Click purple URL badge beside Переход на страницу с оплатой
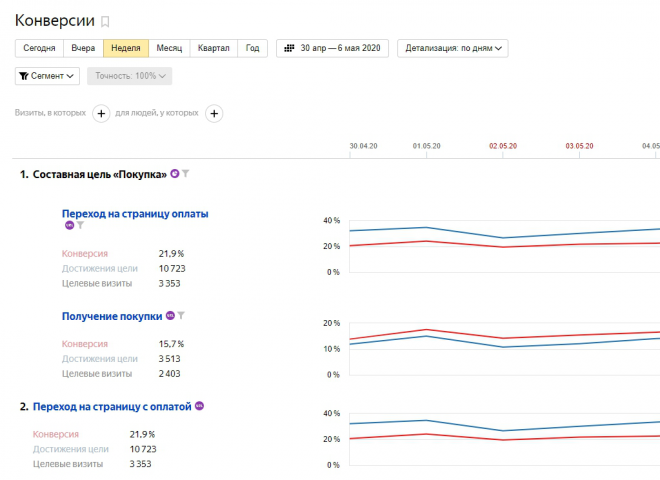The height and width of the screenshot is (480, 660). 199,406
